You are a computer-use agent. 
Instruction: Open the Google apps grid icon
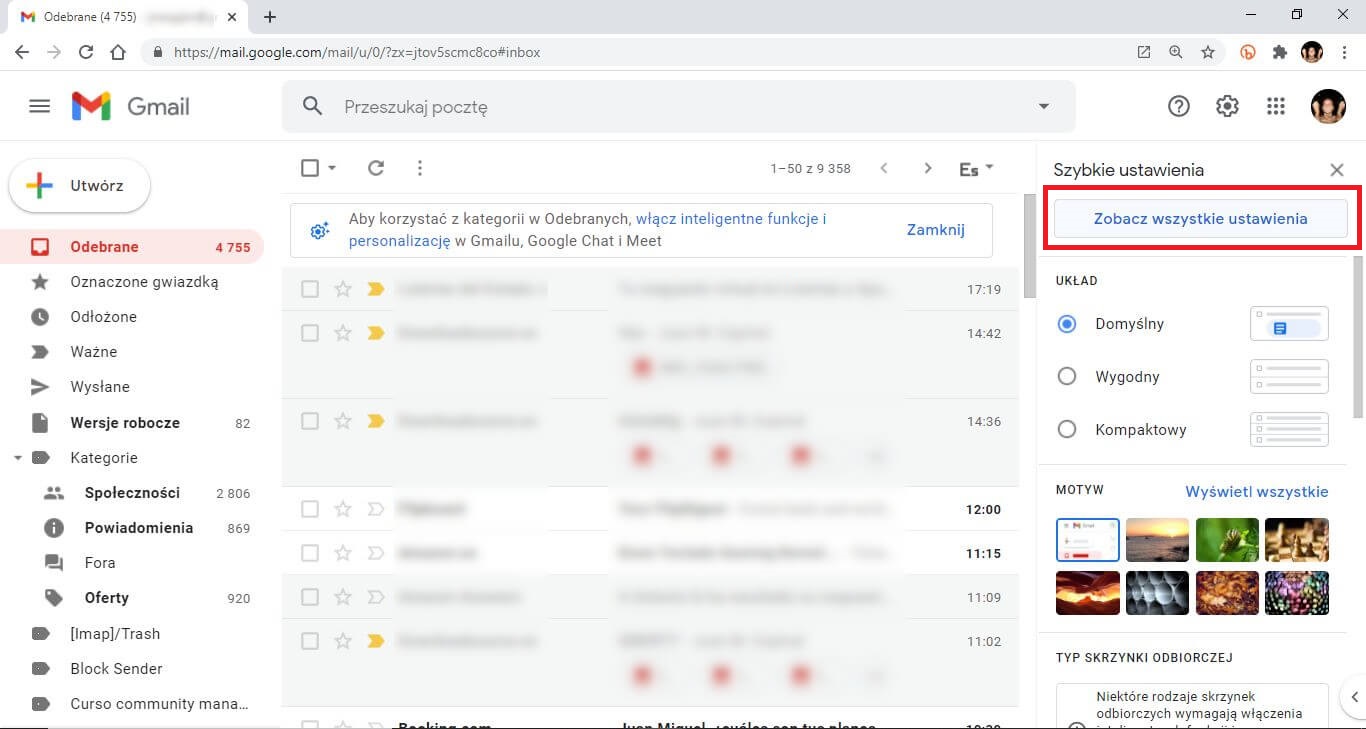point(1275,106)
